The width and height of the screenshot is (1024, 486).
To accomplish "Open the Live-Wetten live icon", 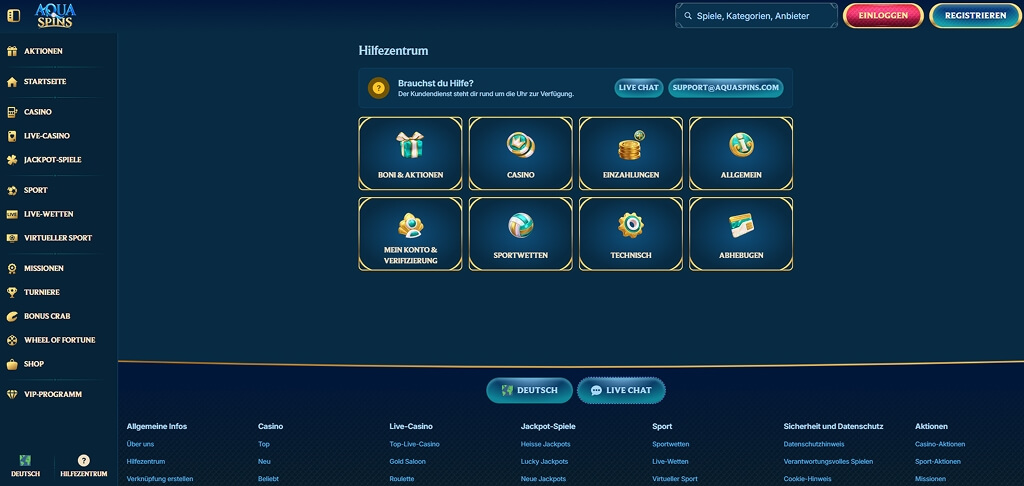I will (x=12, y=214).
